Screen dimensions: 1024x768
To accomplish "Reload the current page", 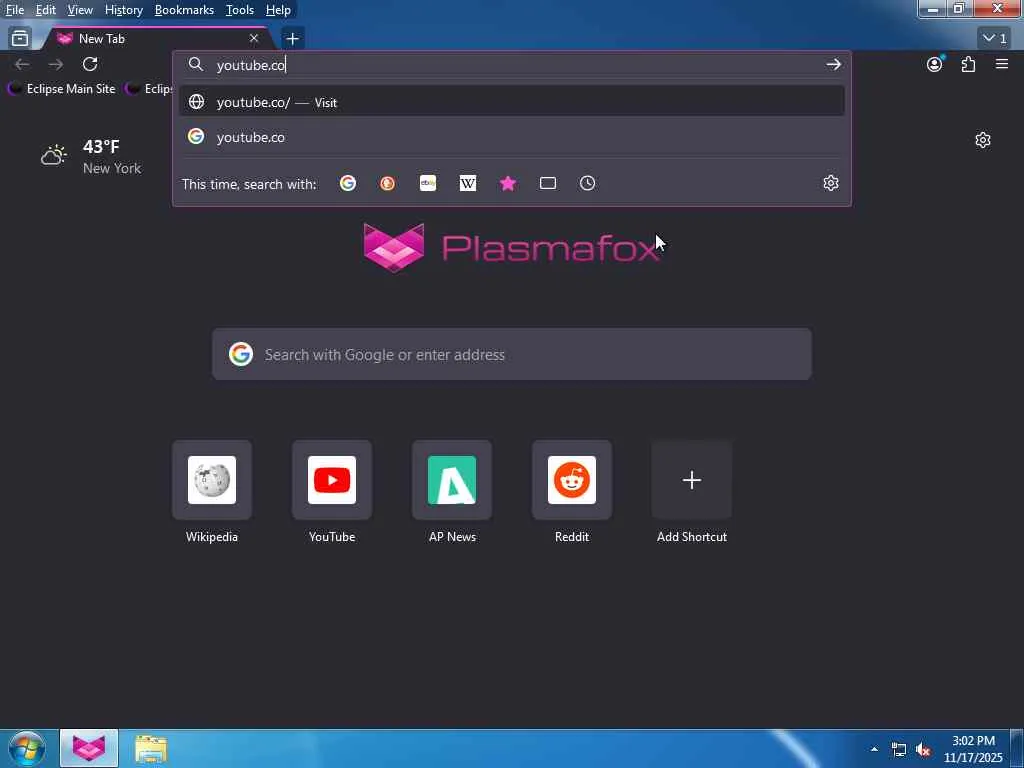I will (90, 64).
